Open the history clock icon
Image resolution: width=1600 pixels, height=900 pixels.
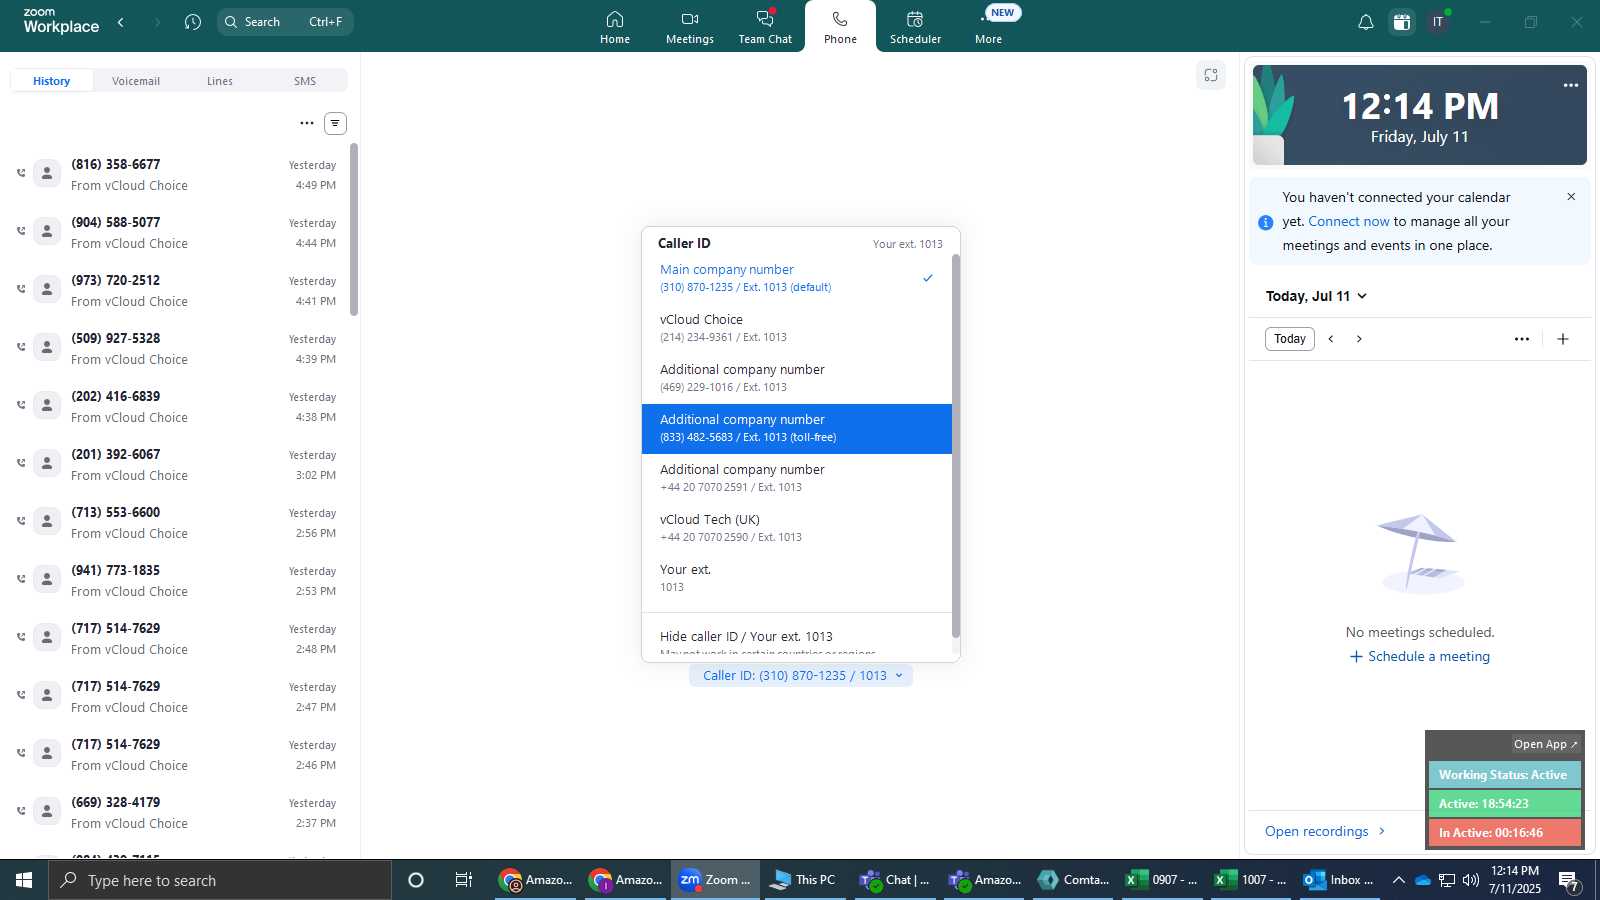(x=193, y=22)
